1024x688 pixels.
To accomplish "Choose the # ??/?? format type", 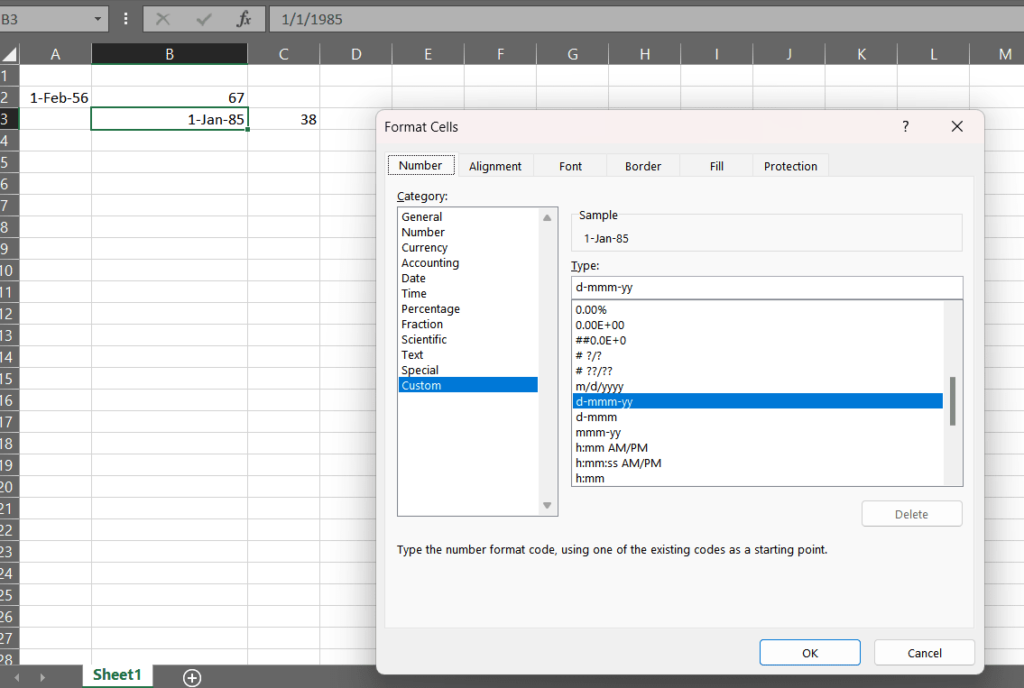I will click(758, 371).
